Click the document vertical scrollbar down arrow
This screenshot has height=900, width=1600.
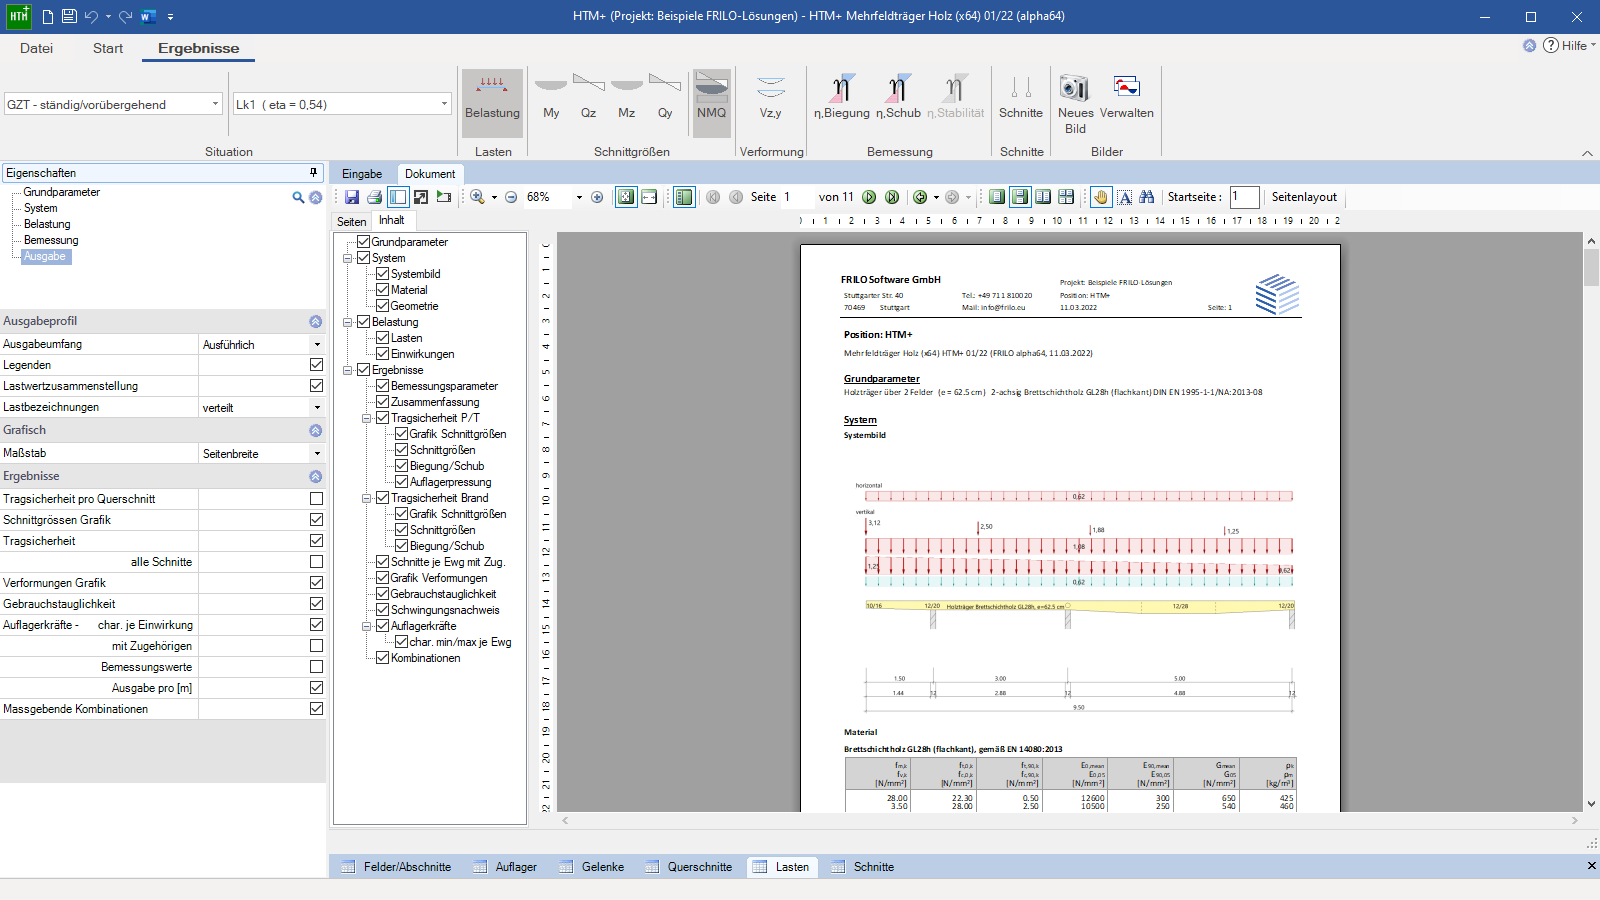tap(1591, 804)
